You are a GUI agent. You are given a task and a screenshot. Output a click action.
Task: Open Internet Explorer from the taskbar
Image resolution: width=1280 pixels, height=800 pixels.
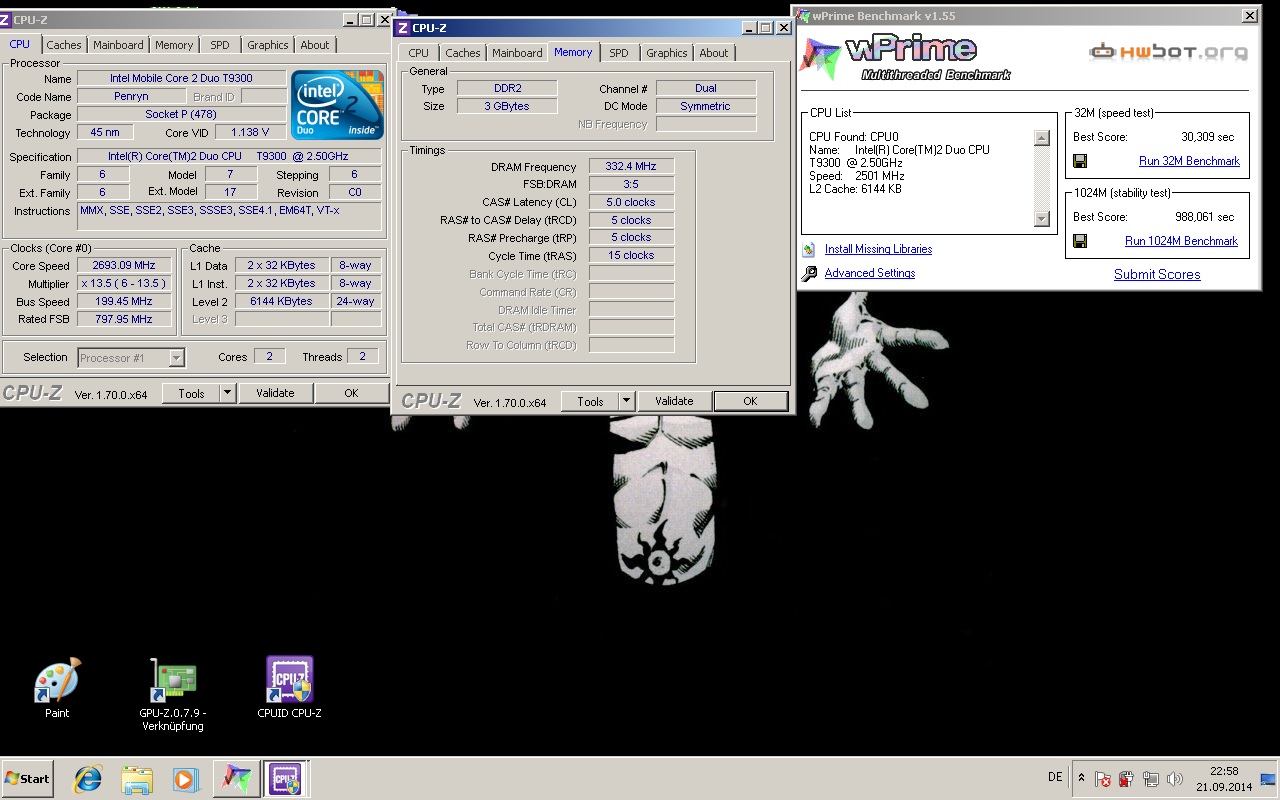pos(88,779)
